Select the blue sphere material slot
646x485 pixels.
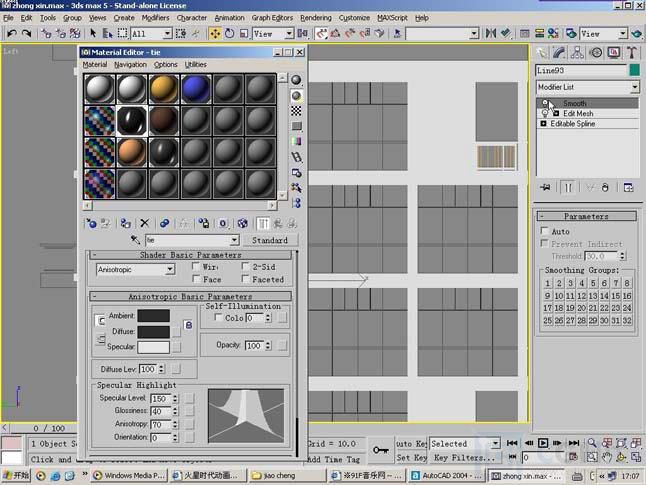point(196,89)
